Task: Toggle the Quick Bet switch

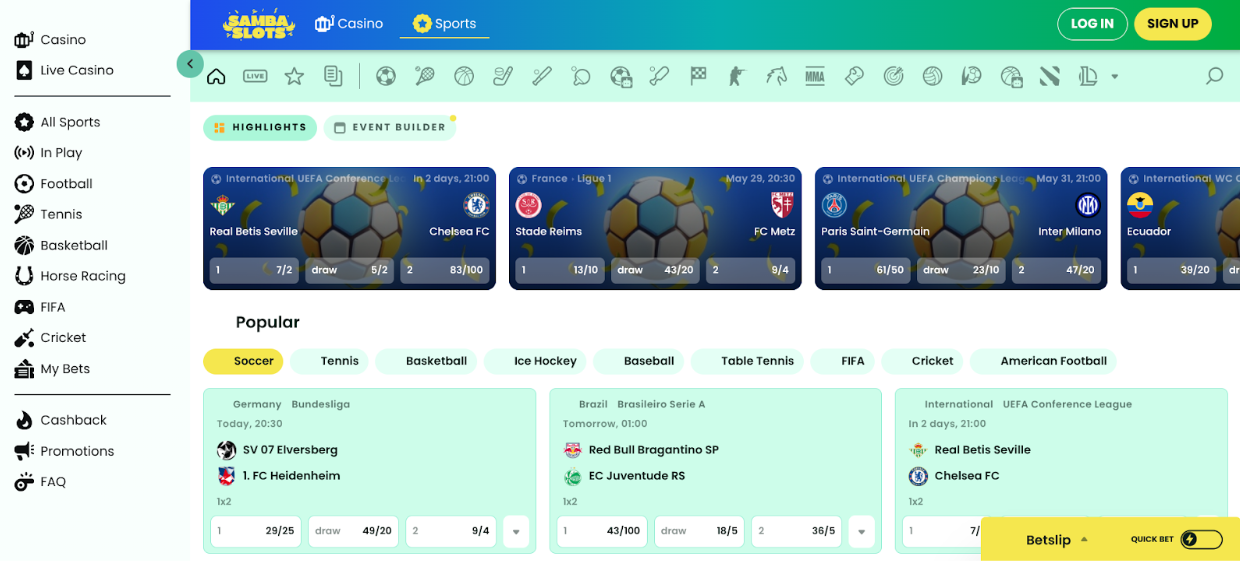Action: tap(1201, 540)
